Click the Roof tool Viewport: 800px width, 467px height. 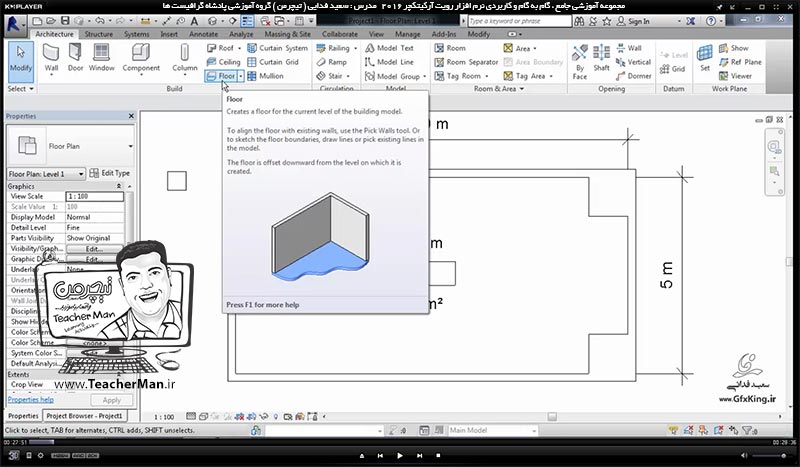[x=220, y=48]
